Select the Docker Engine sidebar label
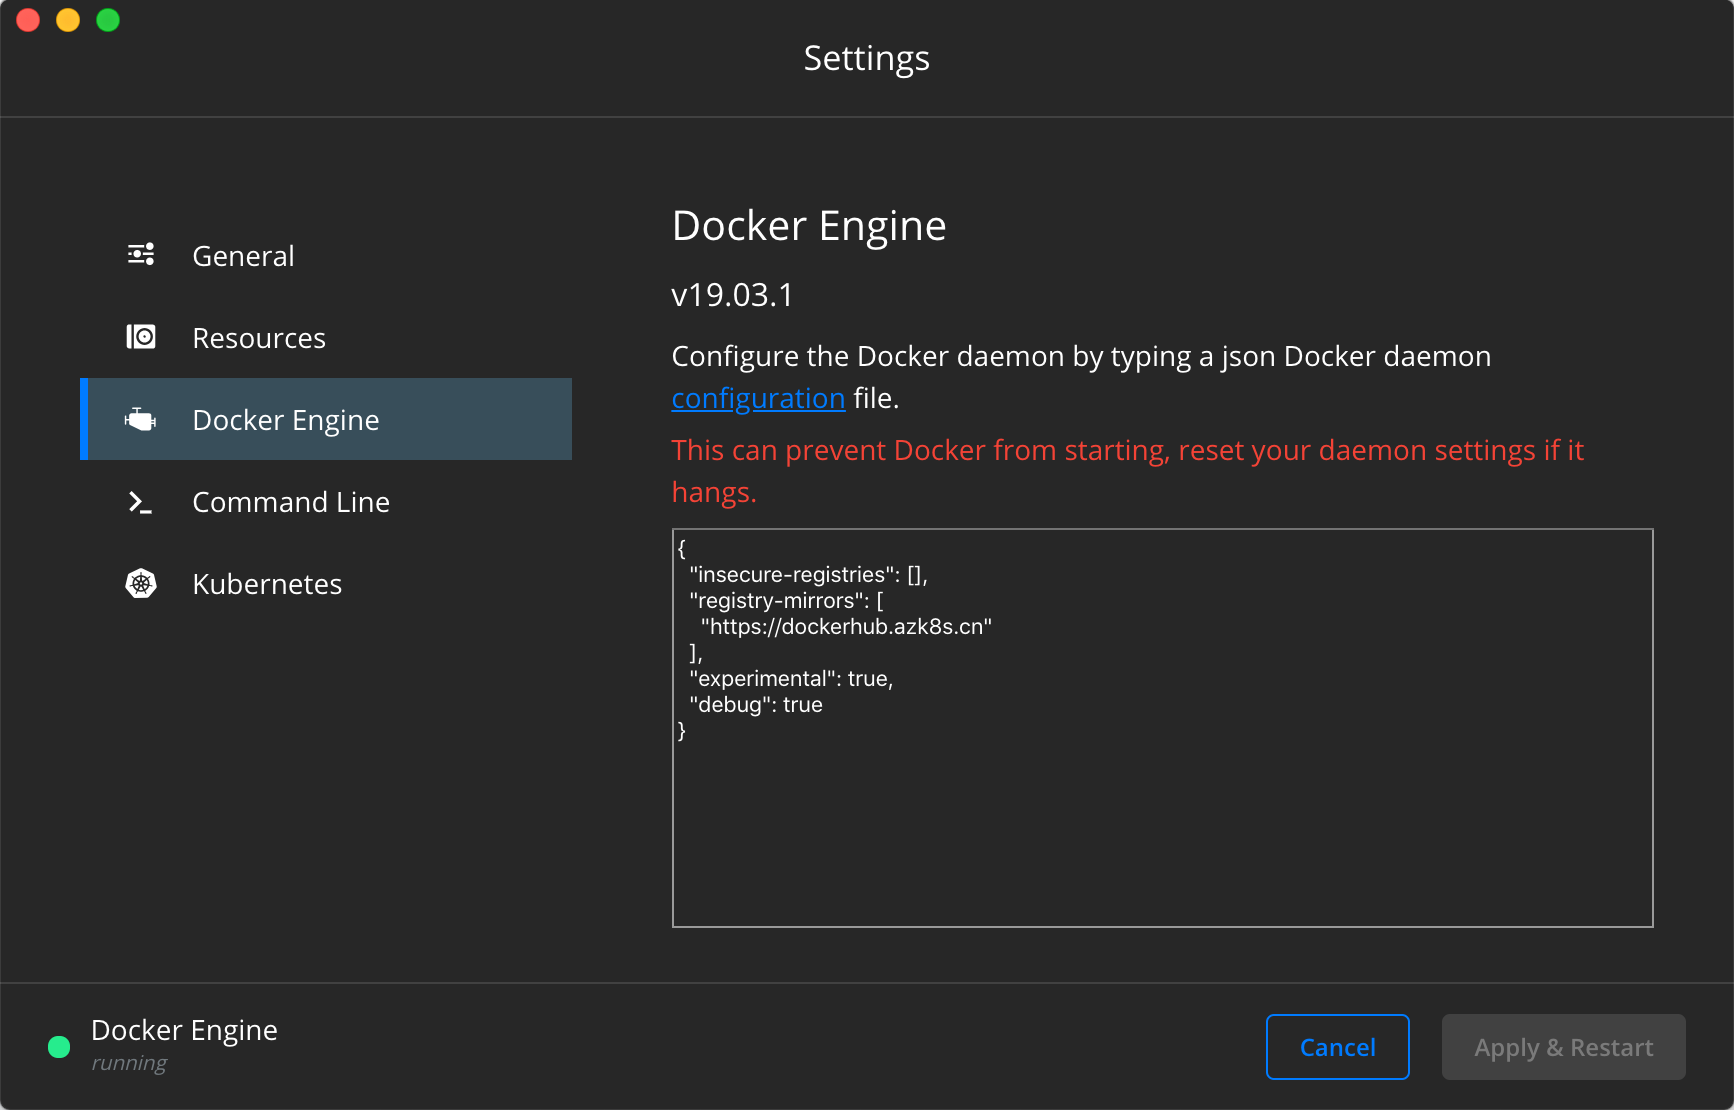 (x=286, y=420)
